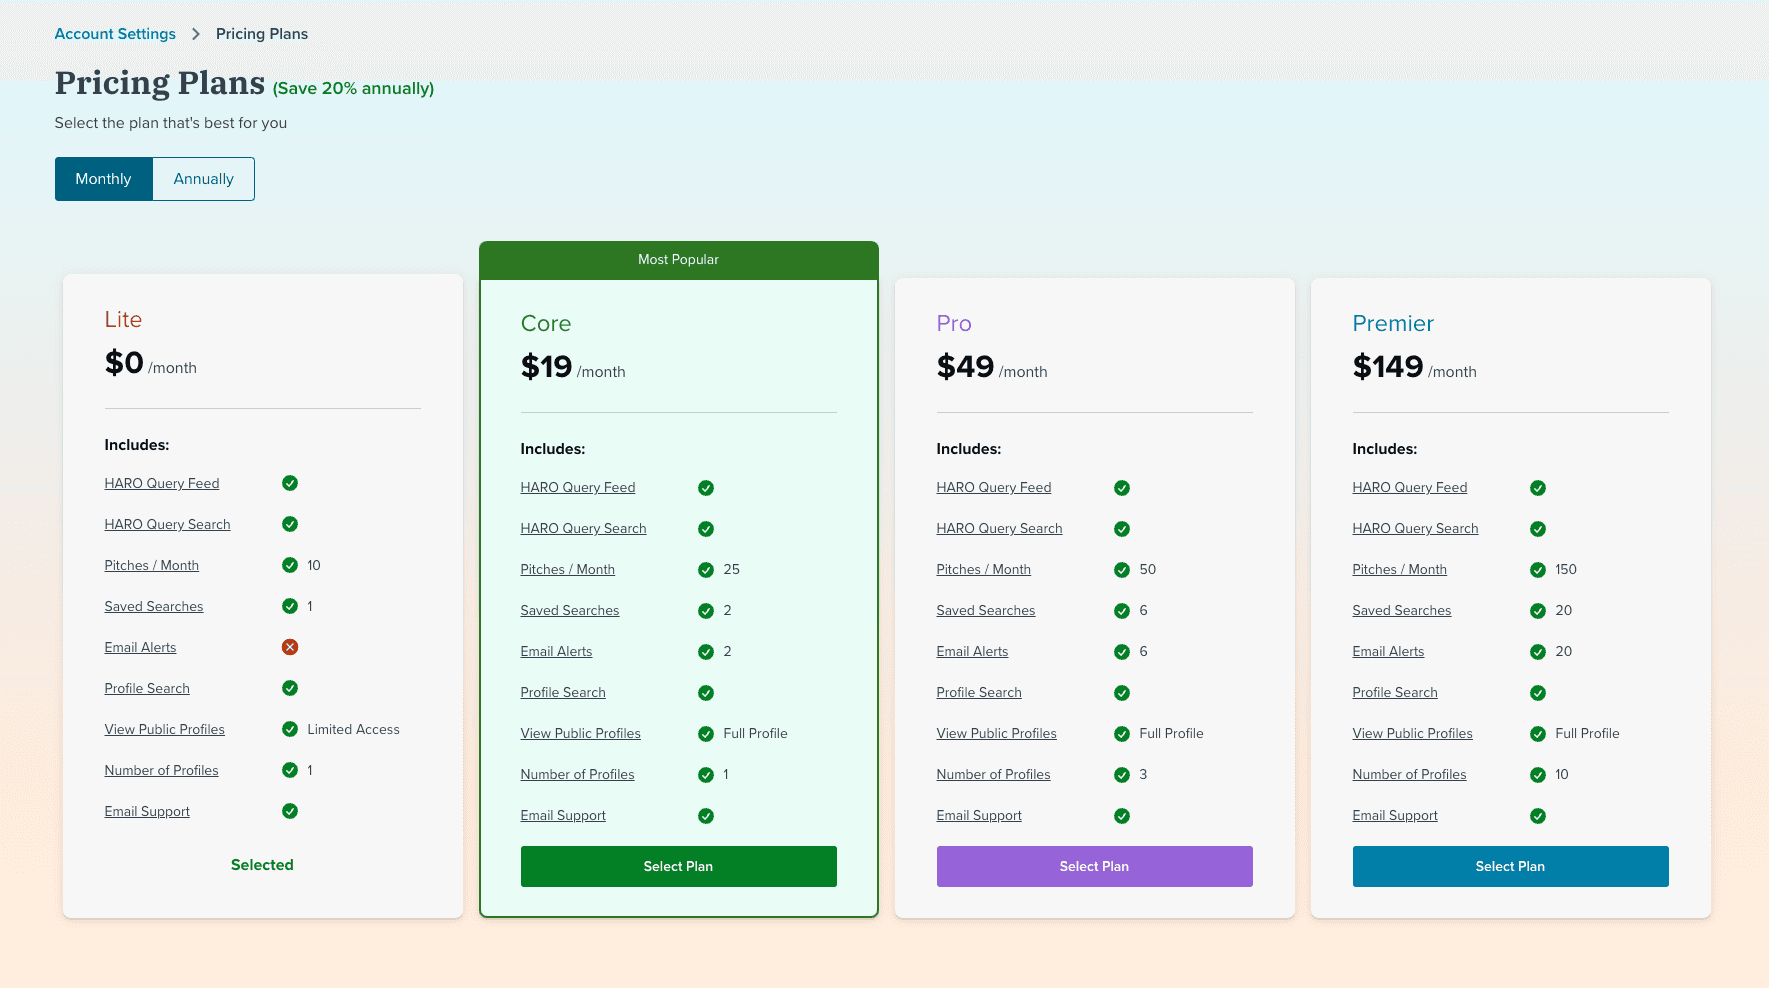
Task: Select the Pro plan with purple button
Action: point(1094,866)
